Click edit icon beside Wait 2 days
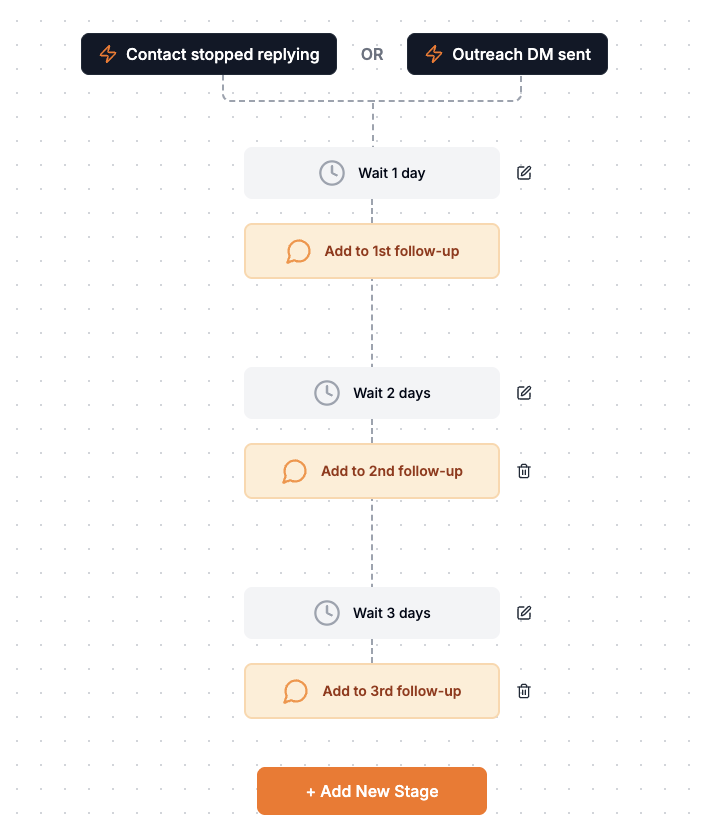 pyautogui.click(x=524, y=393)
